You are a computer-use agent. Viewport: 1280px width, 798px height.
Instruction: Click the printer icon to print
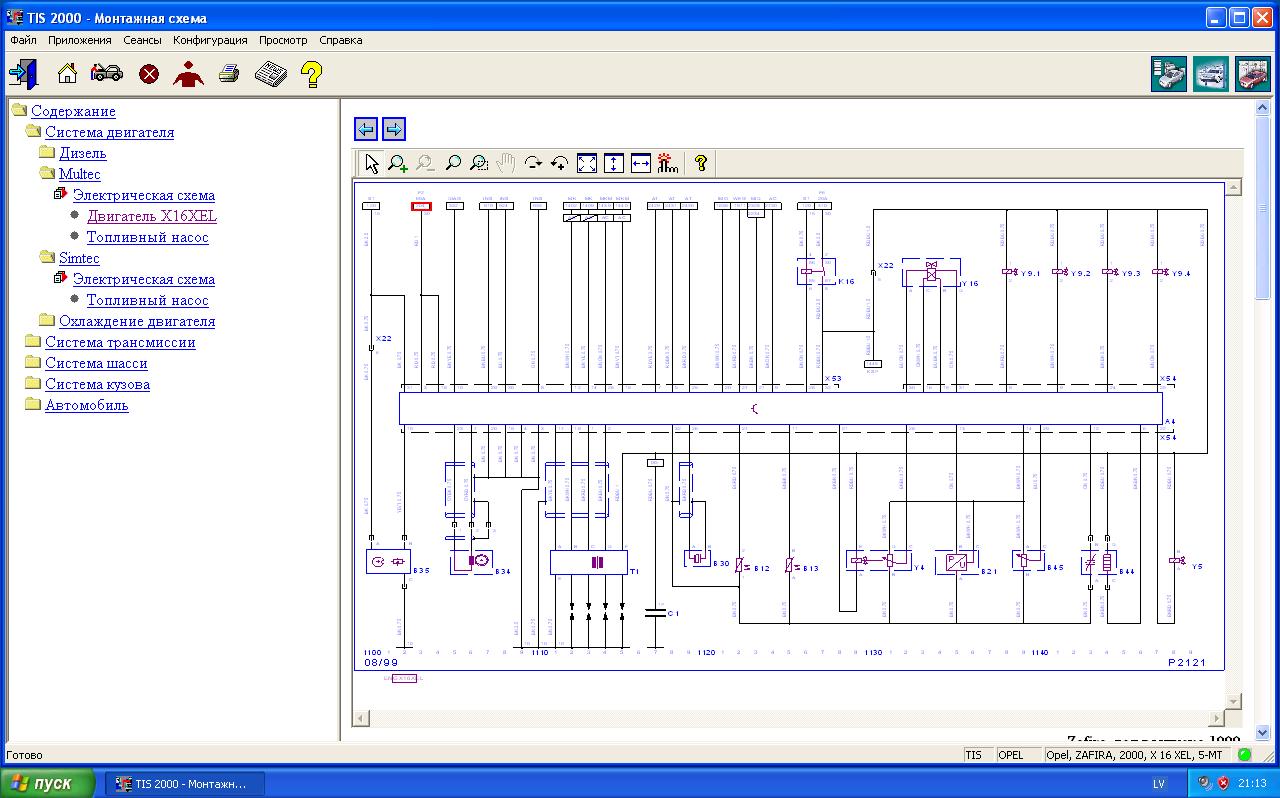coord(229,74)
